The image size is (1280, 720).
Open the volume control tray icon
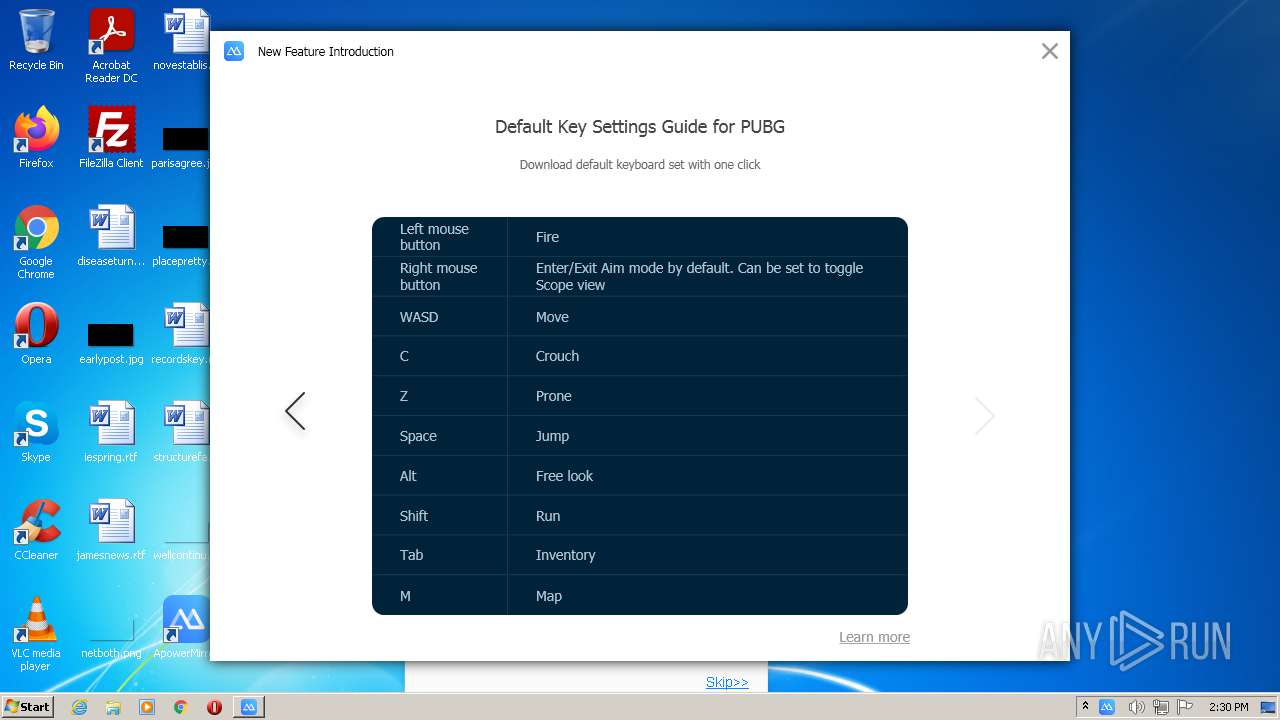[x=1135, y=707]
